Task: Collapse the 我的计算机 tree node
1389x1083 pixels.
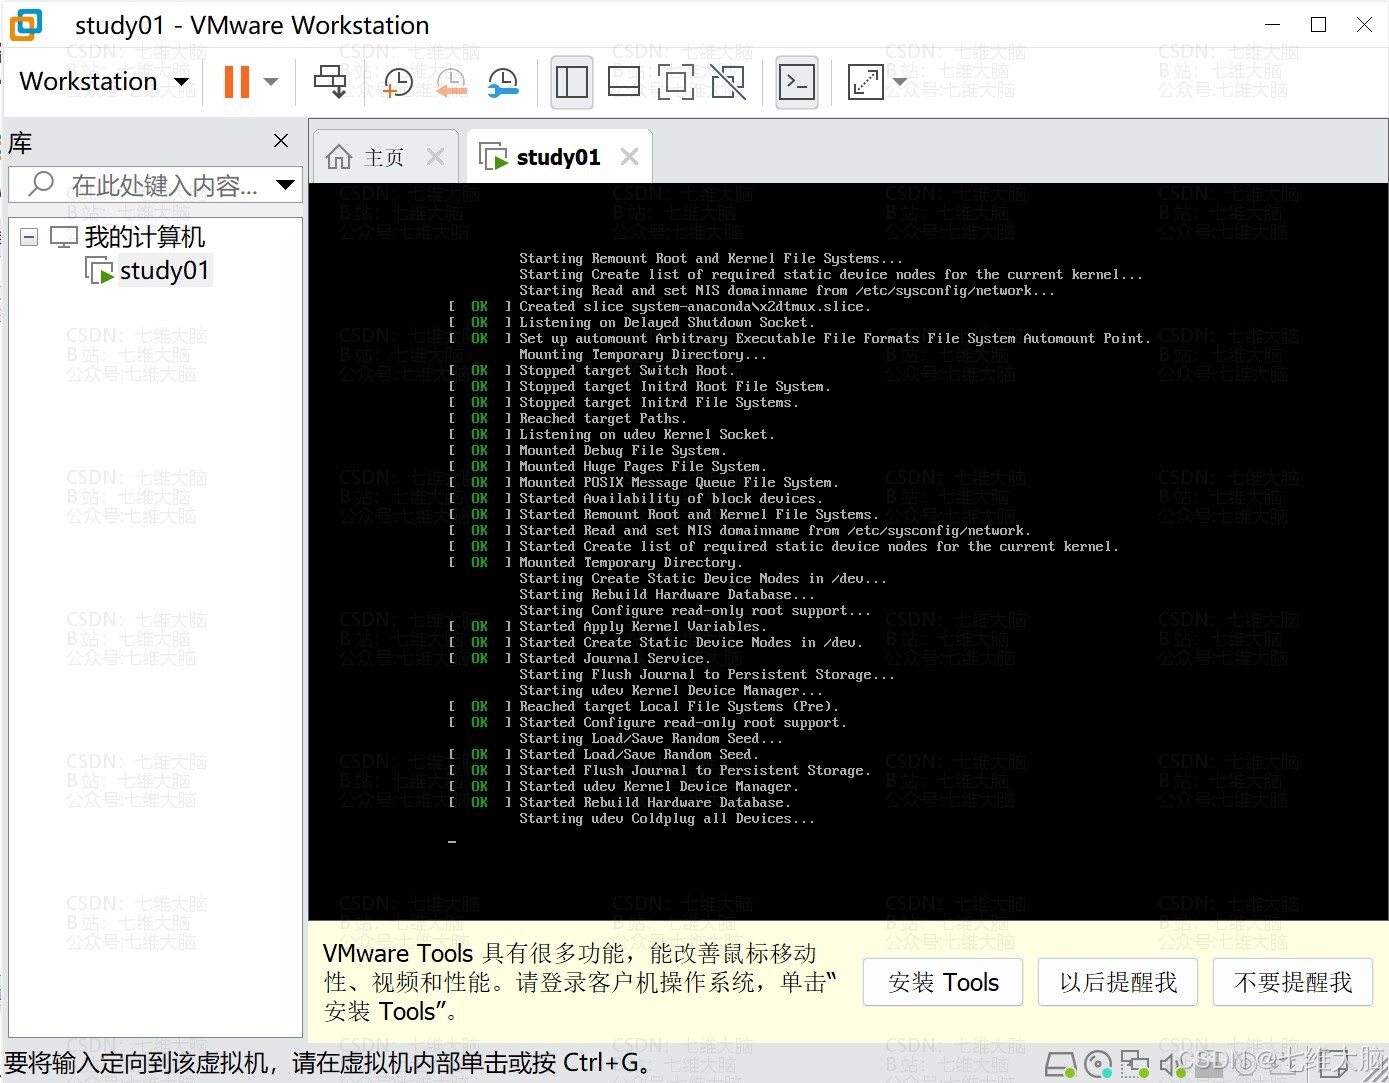Action: [29, 237]
